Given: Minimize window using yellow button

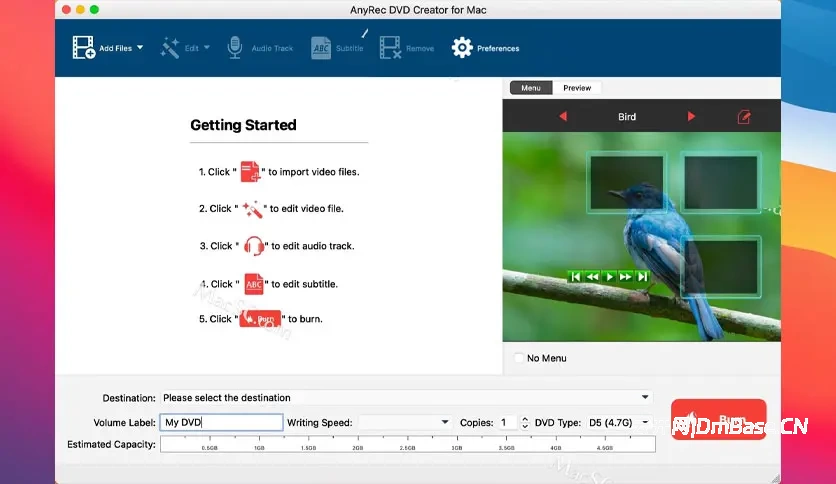Looking at the screenshot, I should click(80, 10).
